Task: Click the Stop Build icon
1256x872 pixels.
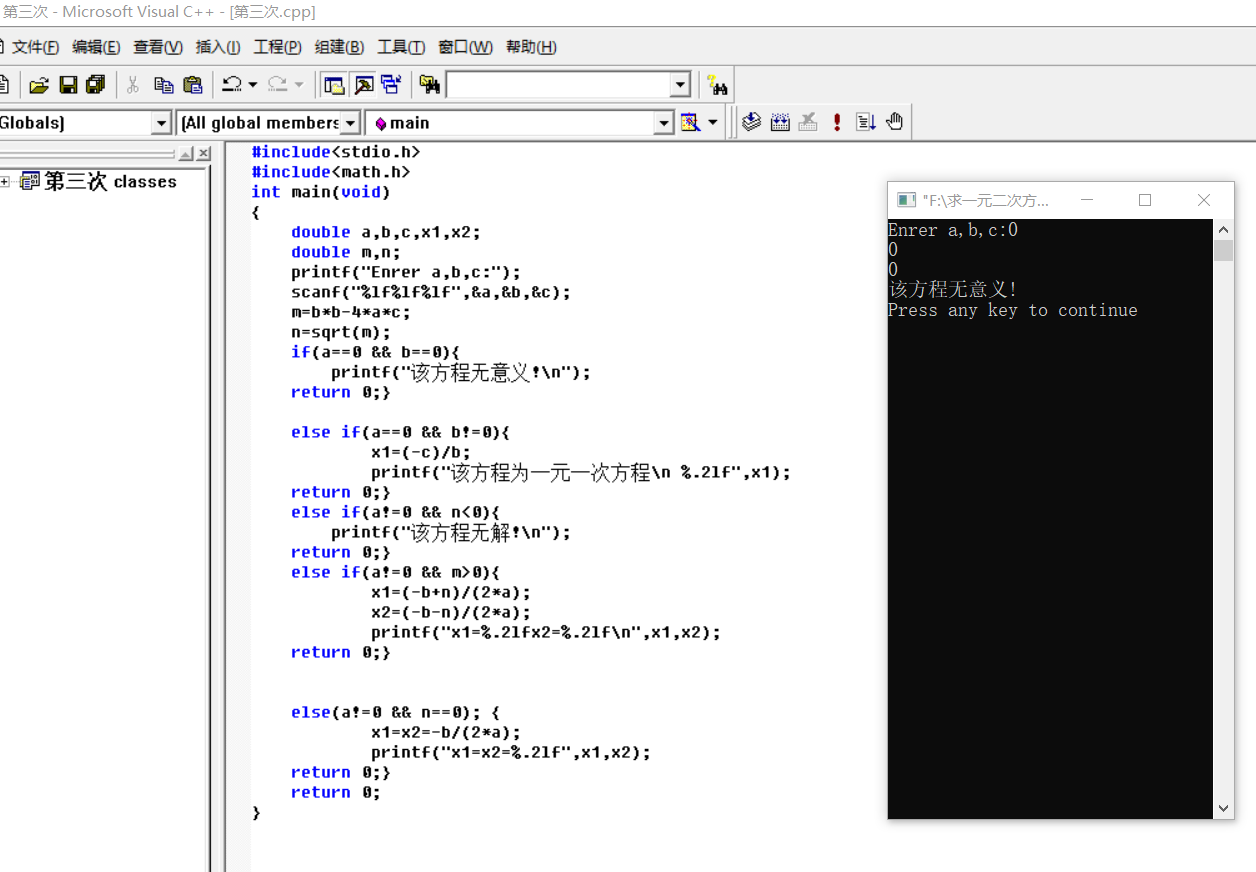Action: pyautogui.click(x=808, y=122)
